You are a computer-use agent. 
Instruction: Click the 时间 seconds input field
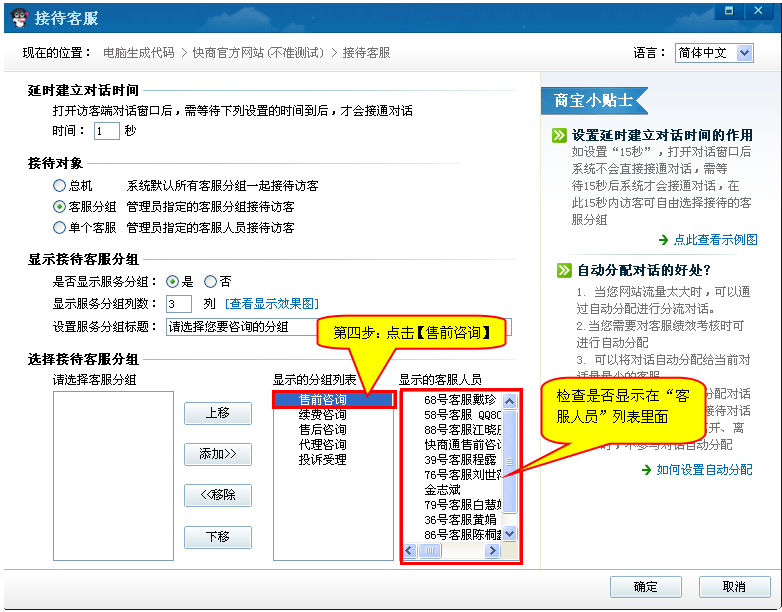(x=106, y=131)
